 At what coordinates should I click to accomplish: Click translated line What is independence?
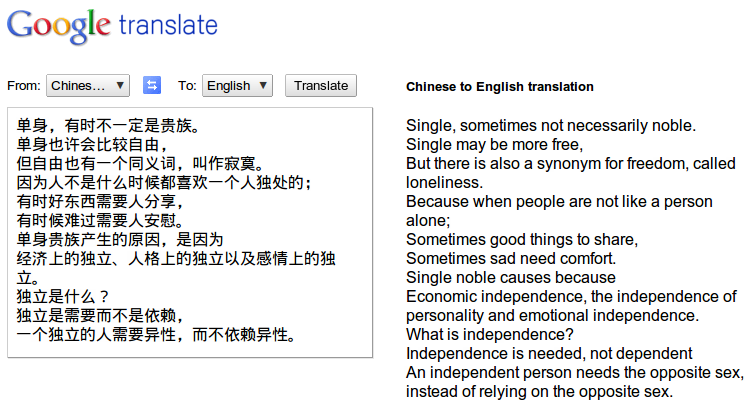(490, 335)
